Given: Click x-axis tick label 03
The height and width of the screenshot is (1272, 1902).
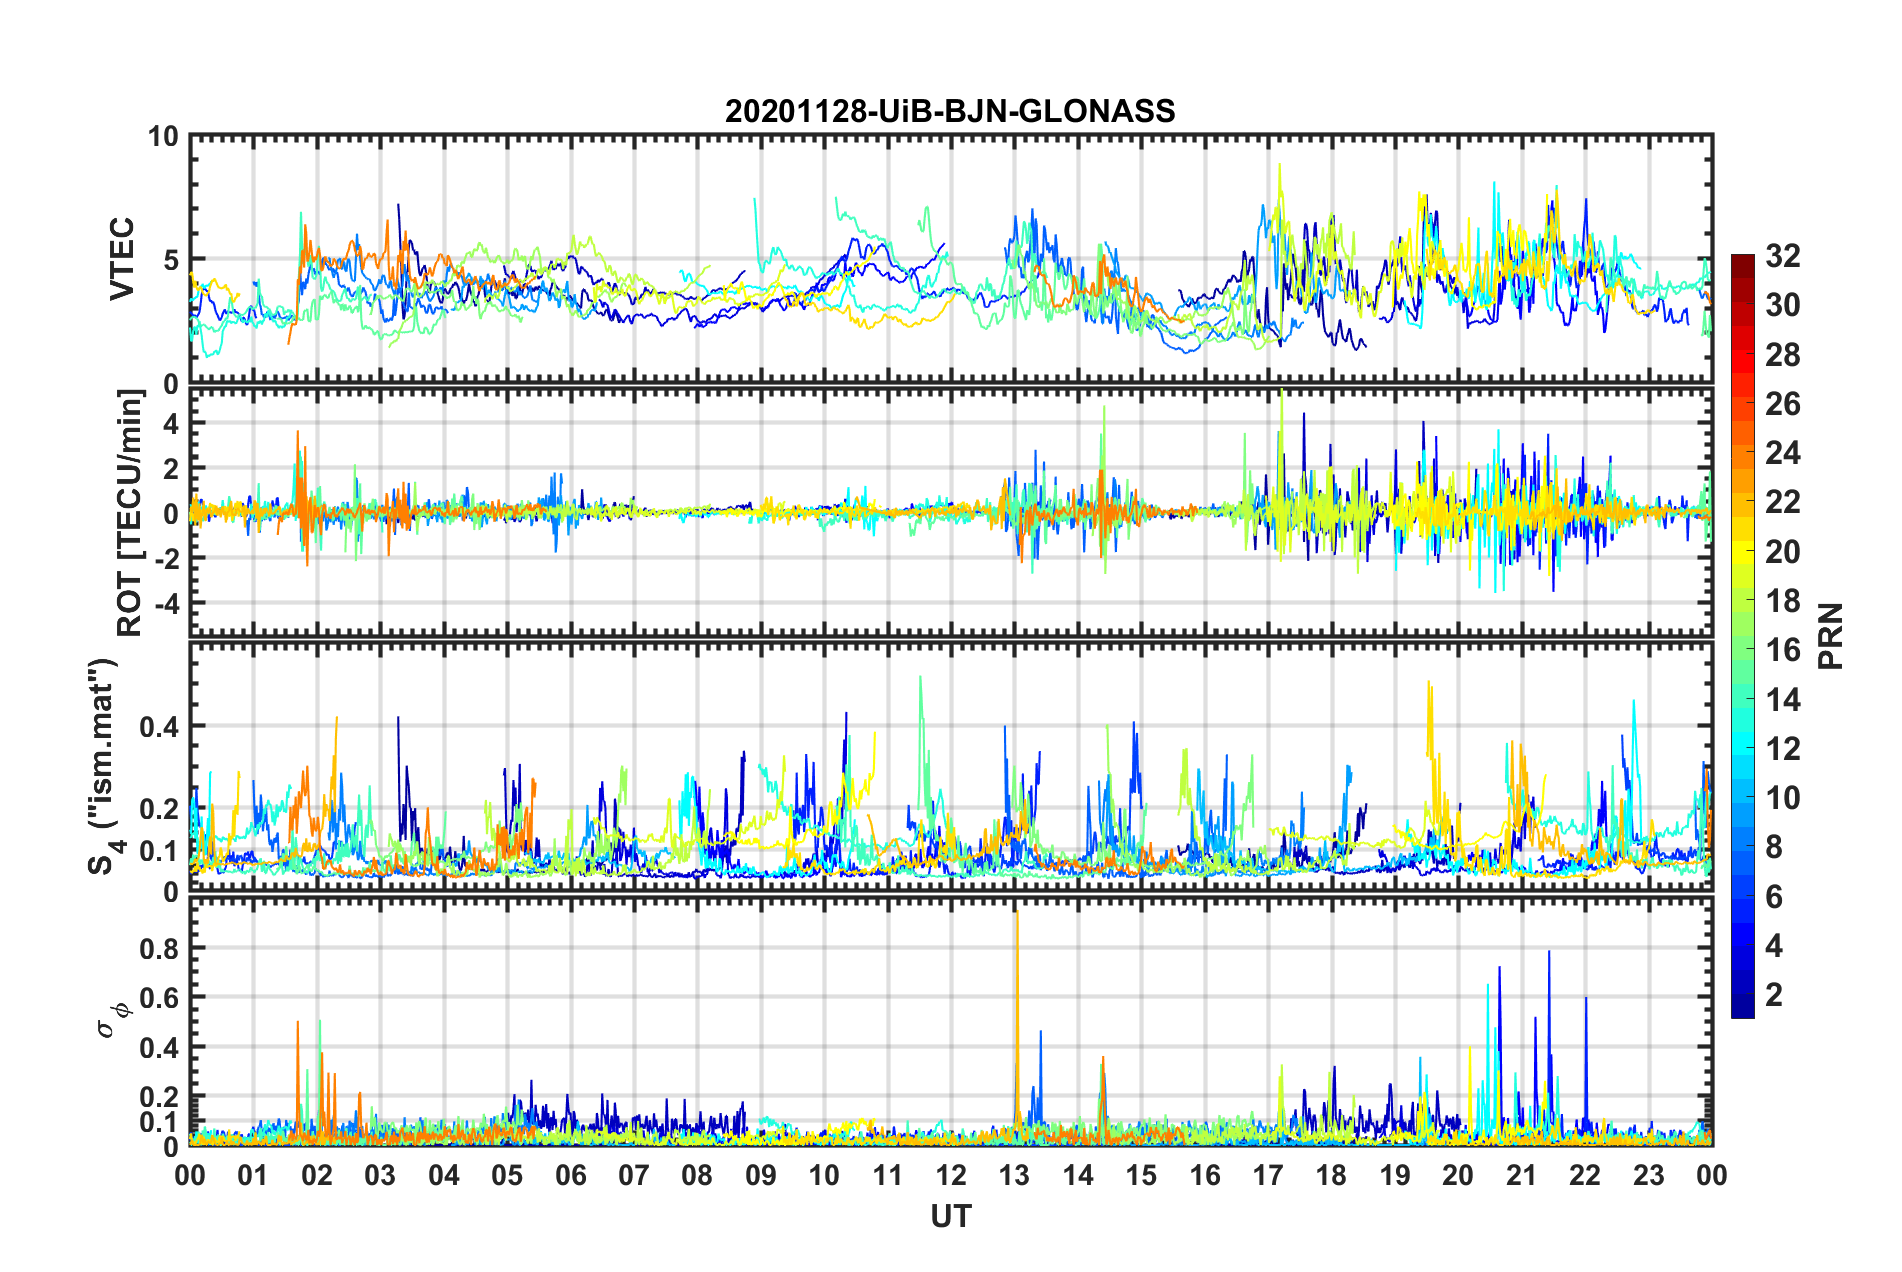Looking at the screenshot, I should pyautogui.click(x=380, y=1175).
